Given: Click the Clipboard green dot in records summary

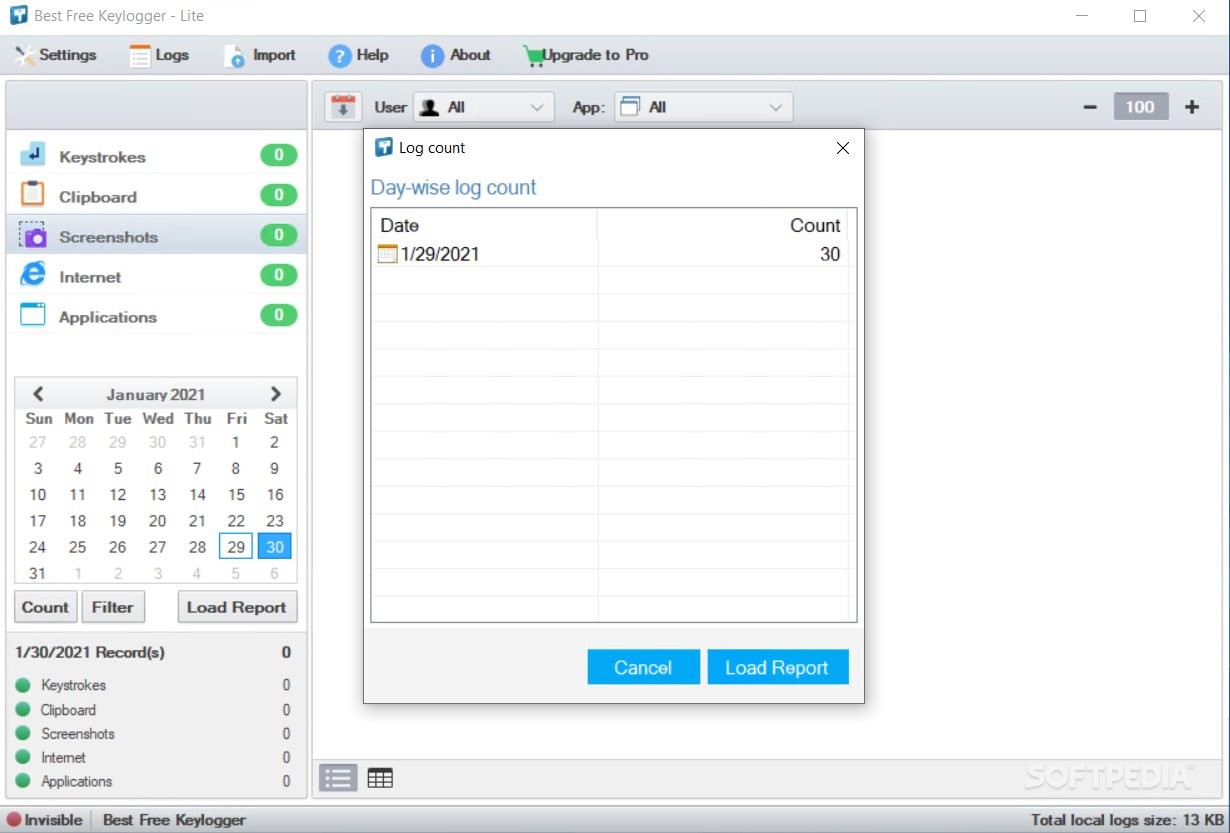Looking at the screenshot, I should click(23, 710).
